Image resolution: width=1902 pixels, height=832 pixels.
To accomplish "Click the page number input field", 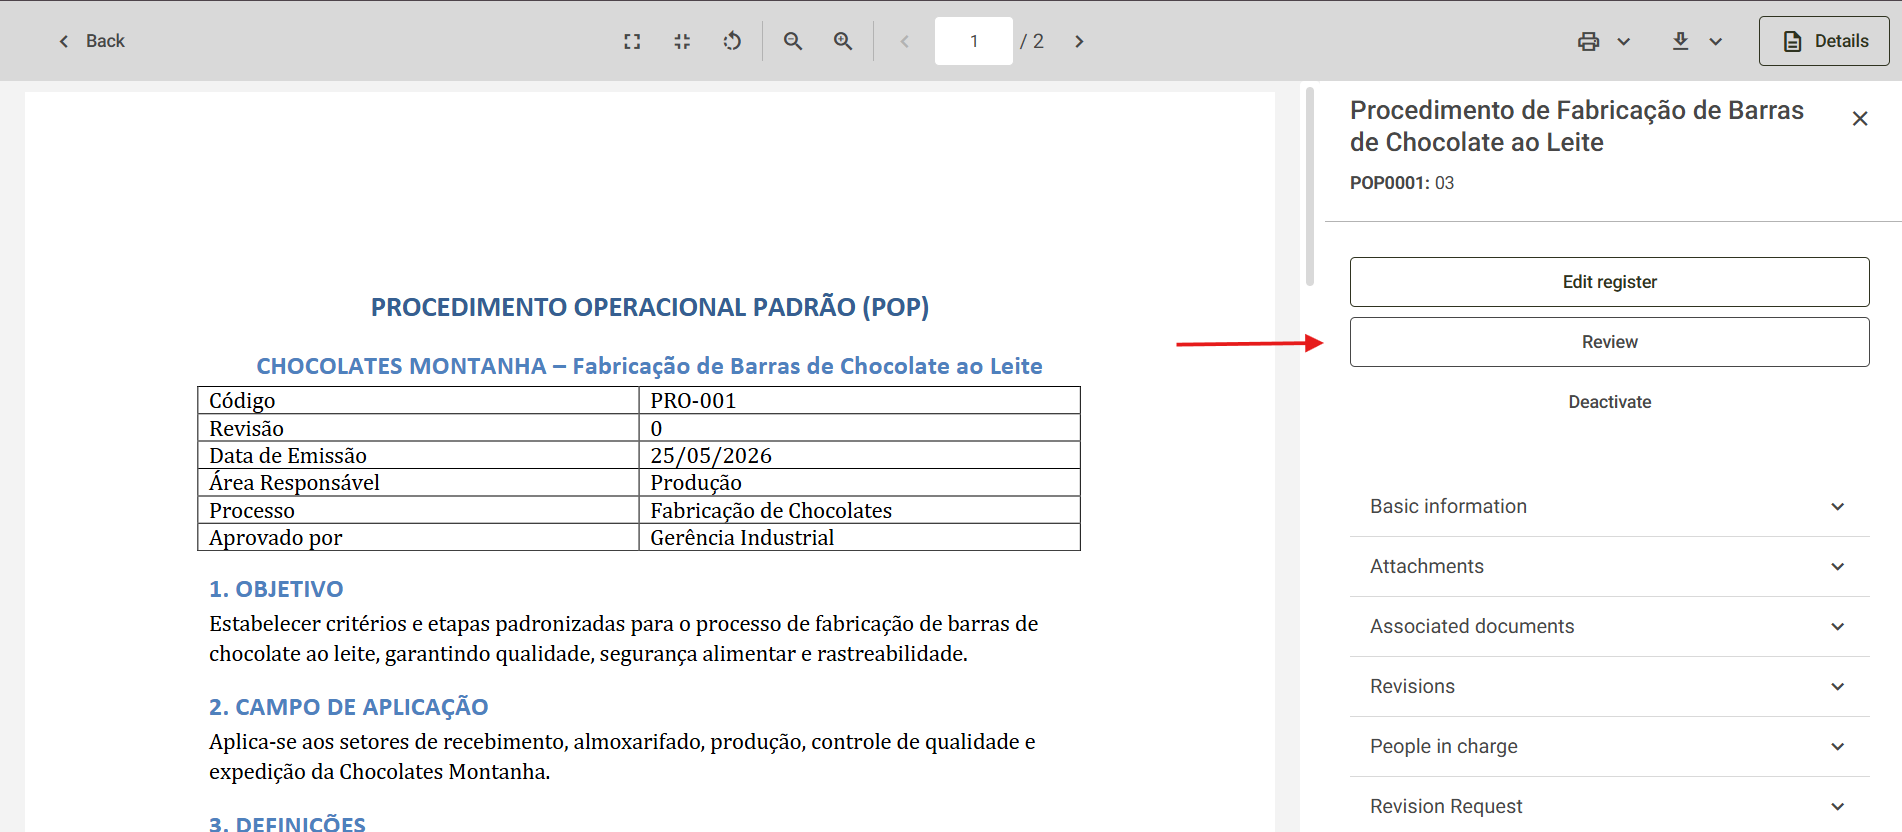I will coord(974,41).
